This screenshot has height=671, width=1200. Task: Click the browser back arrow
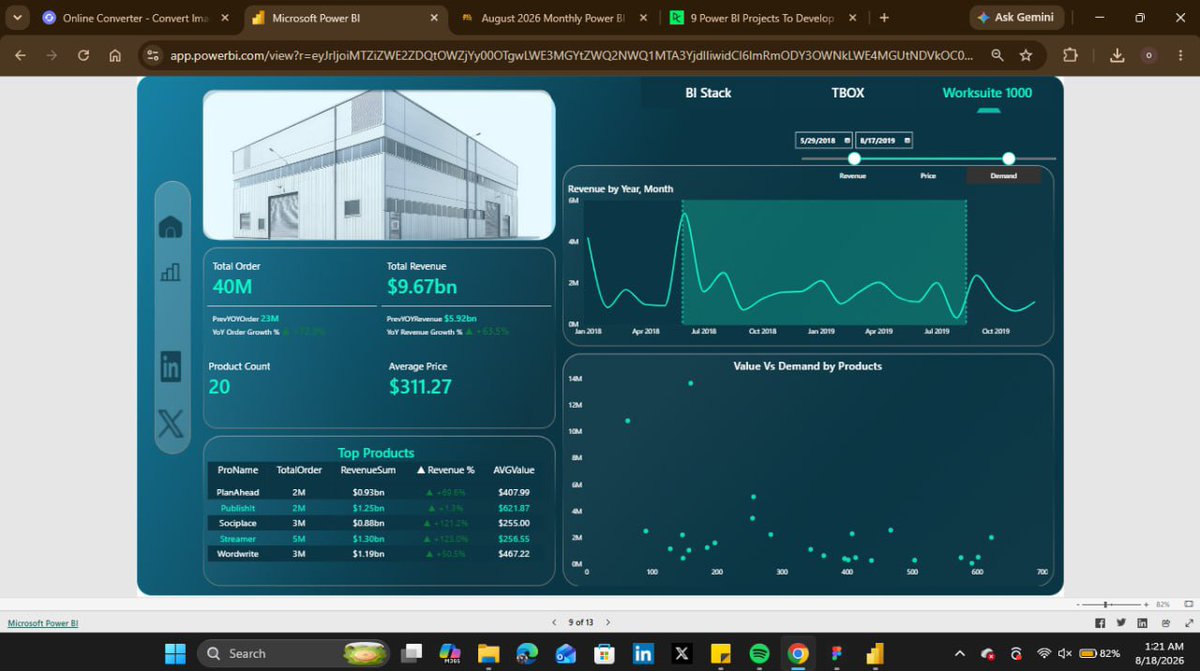pos(21,56)
